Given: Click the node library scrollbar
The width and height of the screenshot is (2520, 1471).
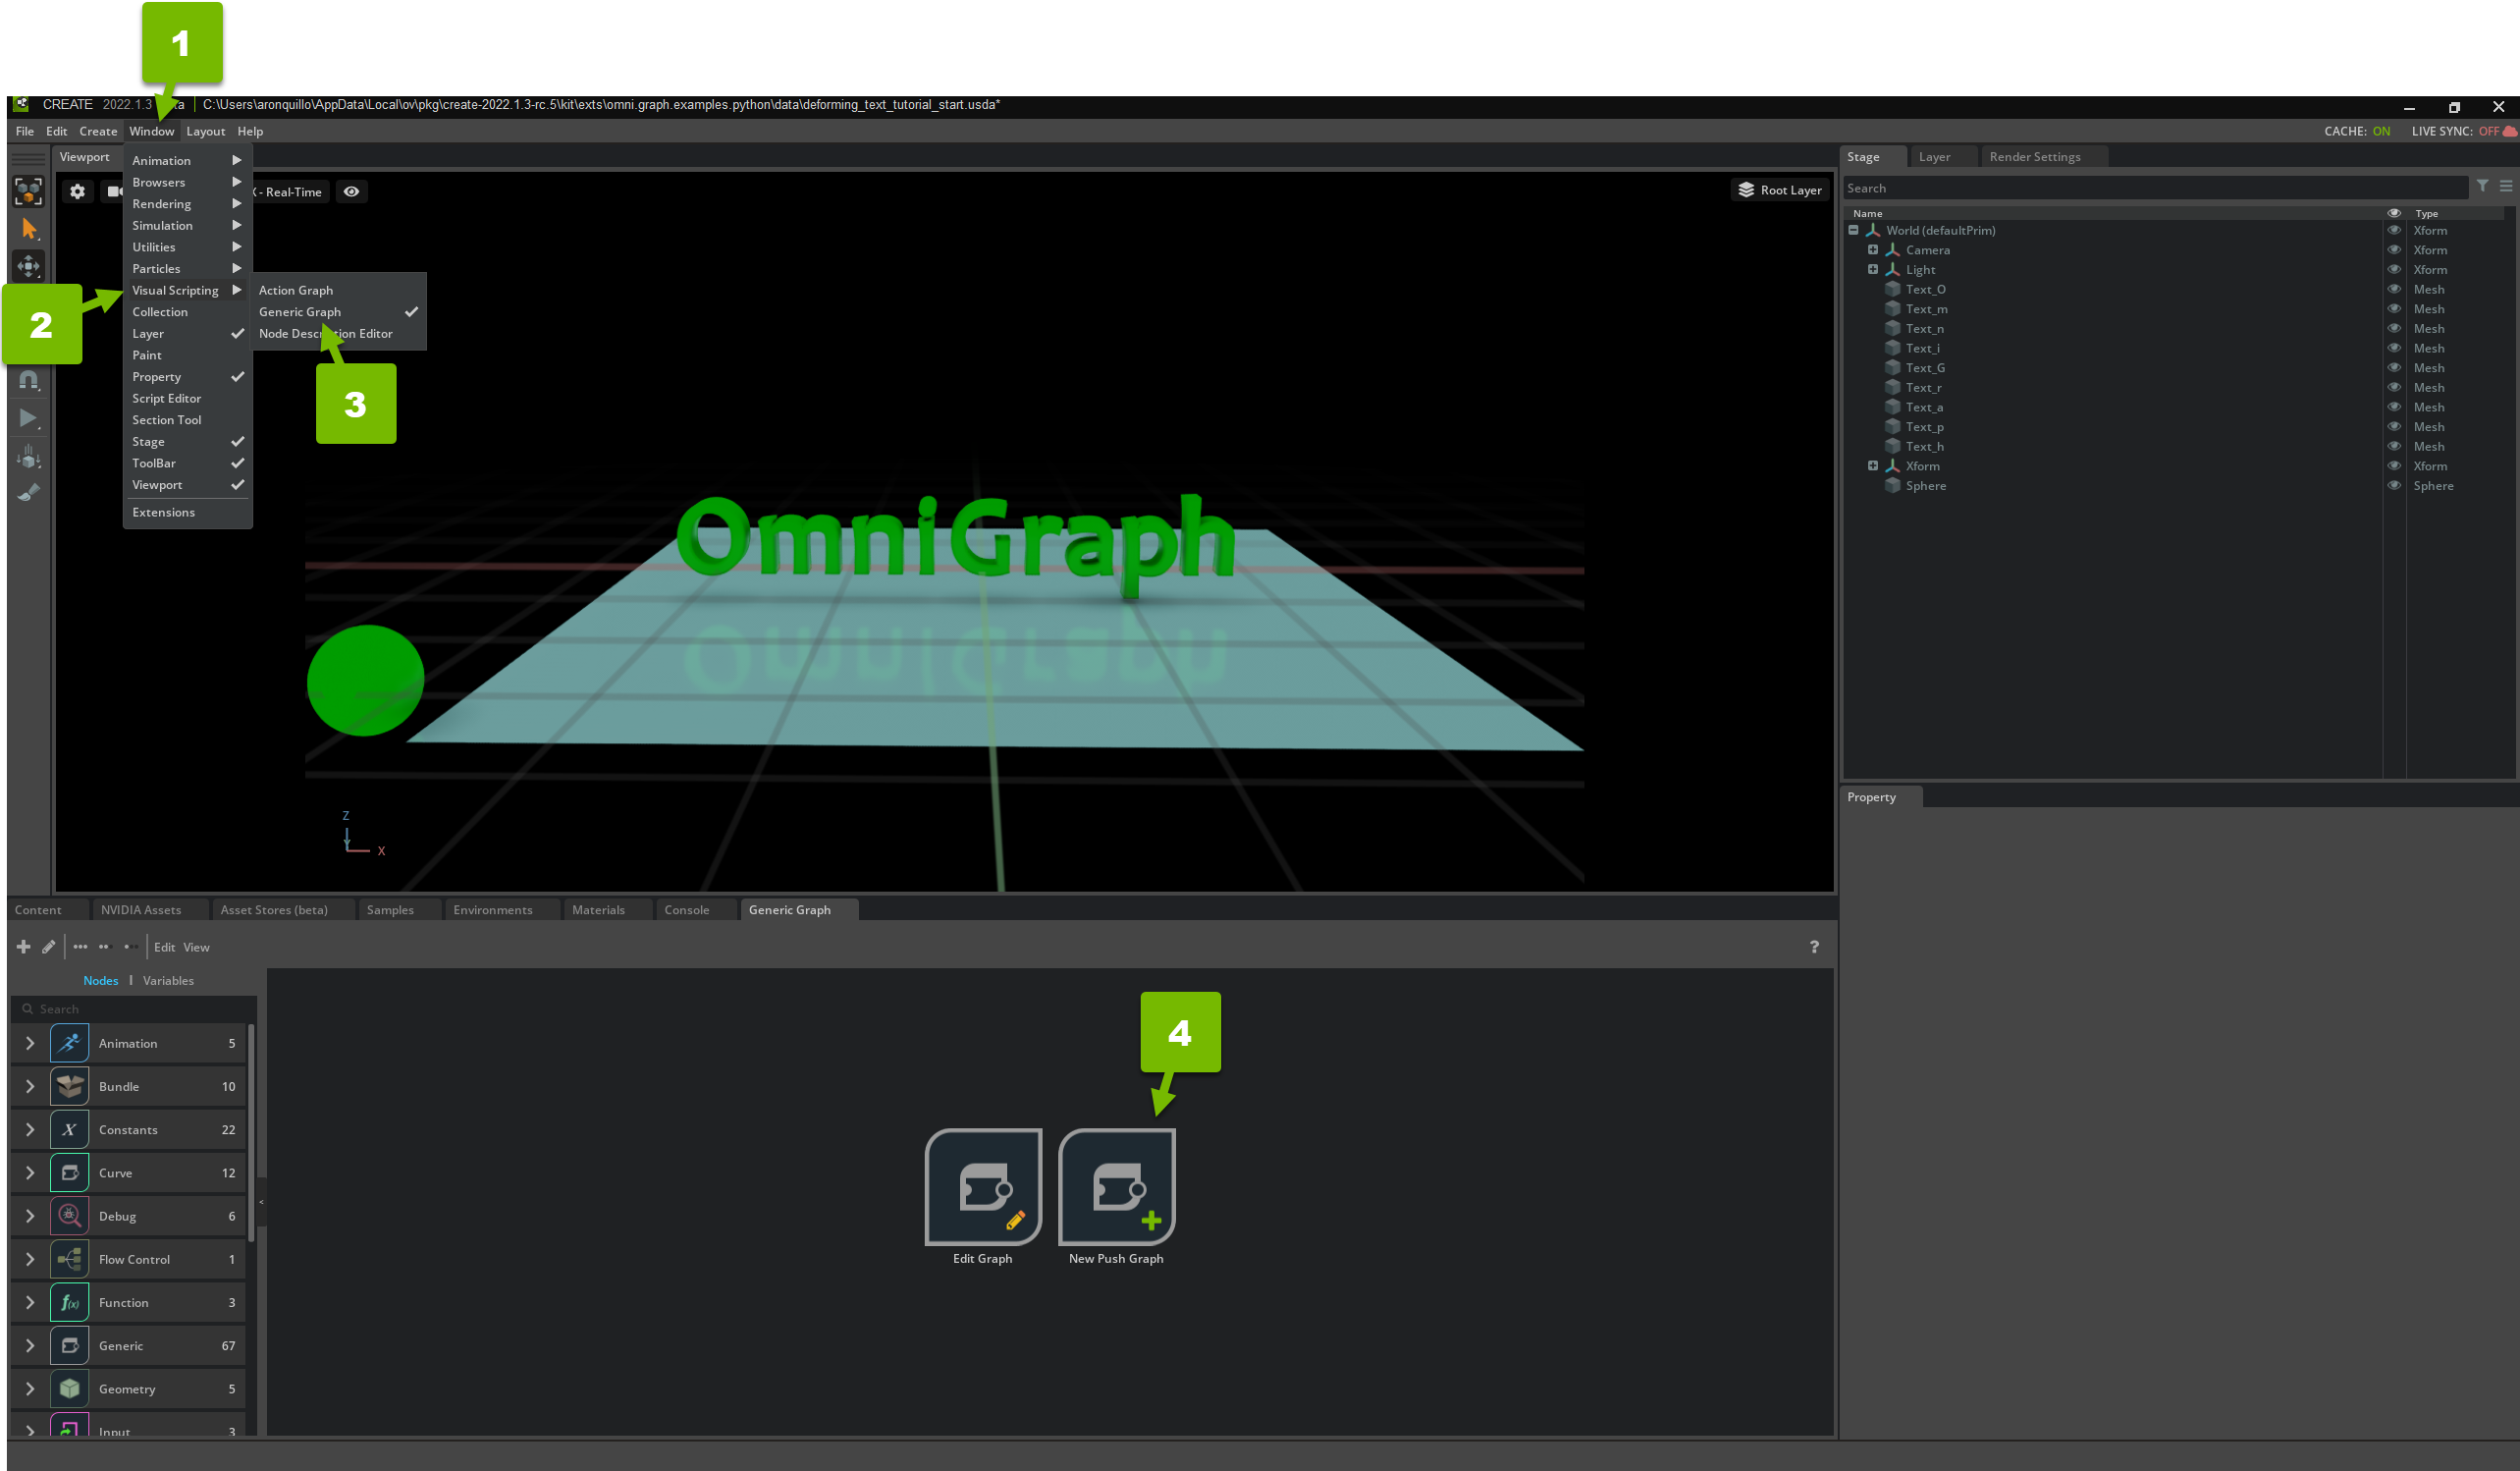Looking at the screenshot, I should coord(251,1130).
